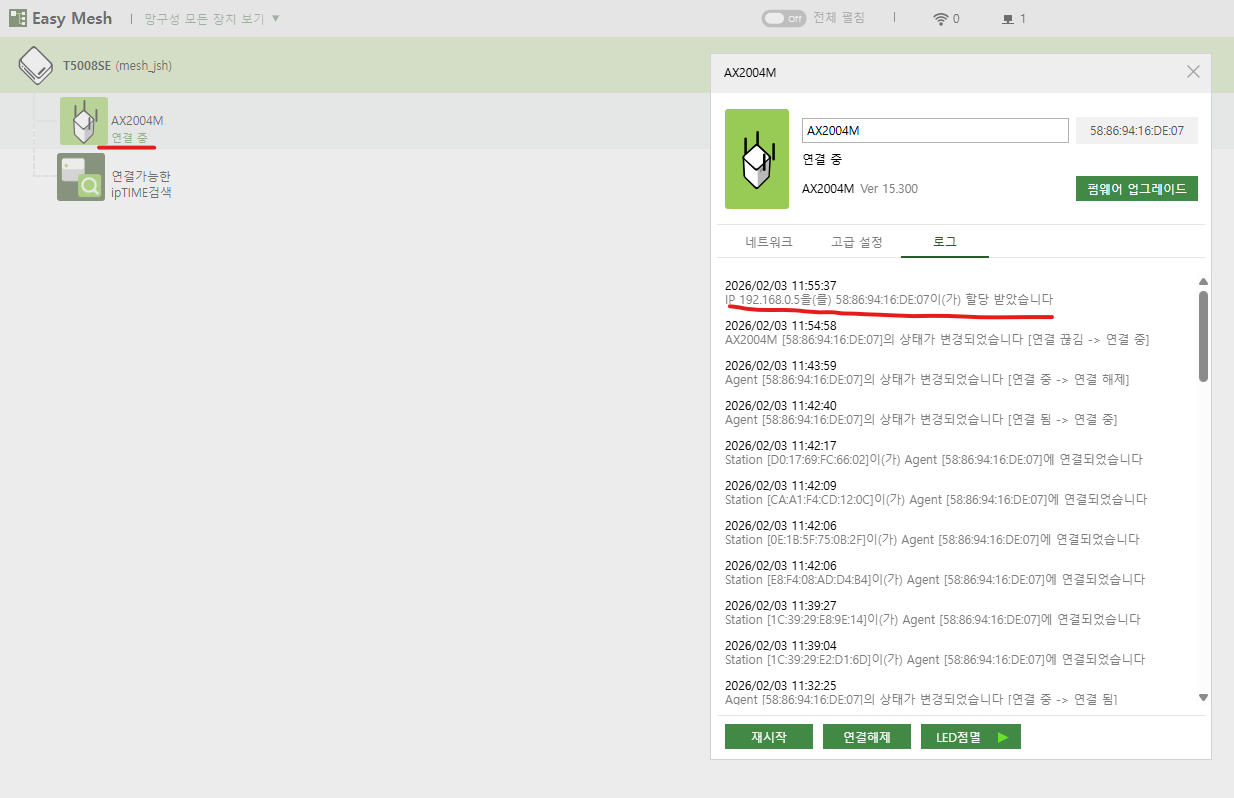Click log entry 연결 끊김 -> 연결 중
1234x798 pixels.
pos(937,340)
